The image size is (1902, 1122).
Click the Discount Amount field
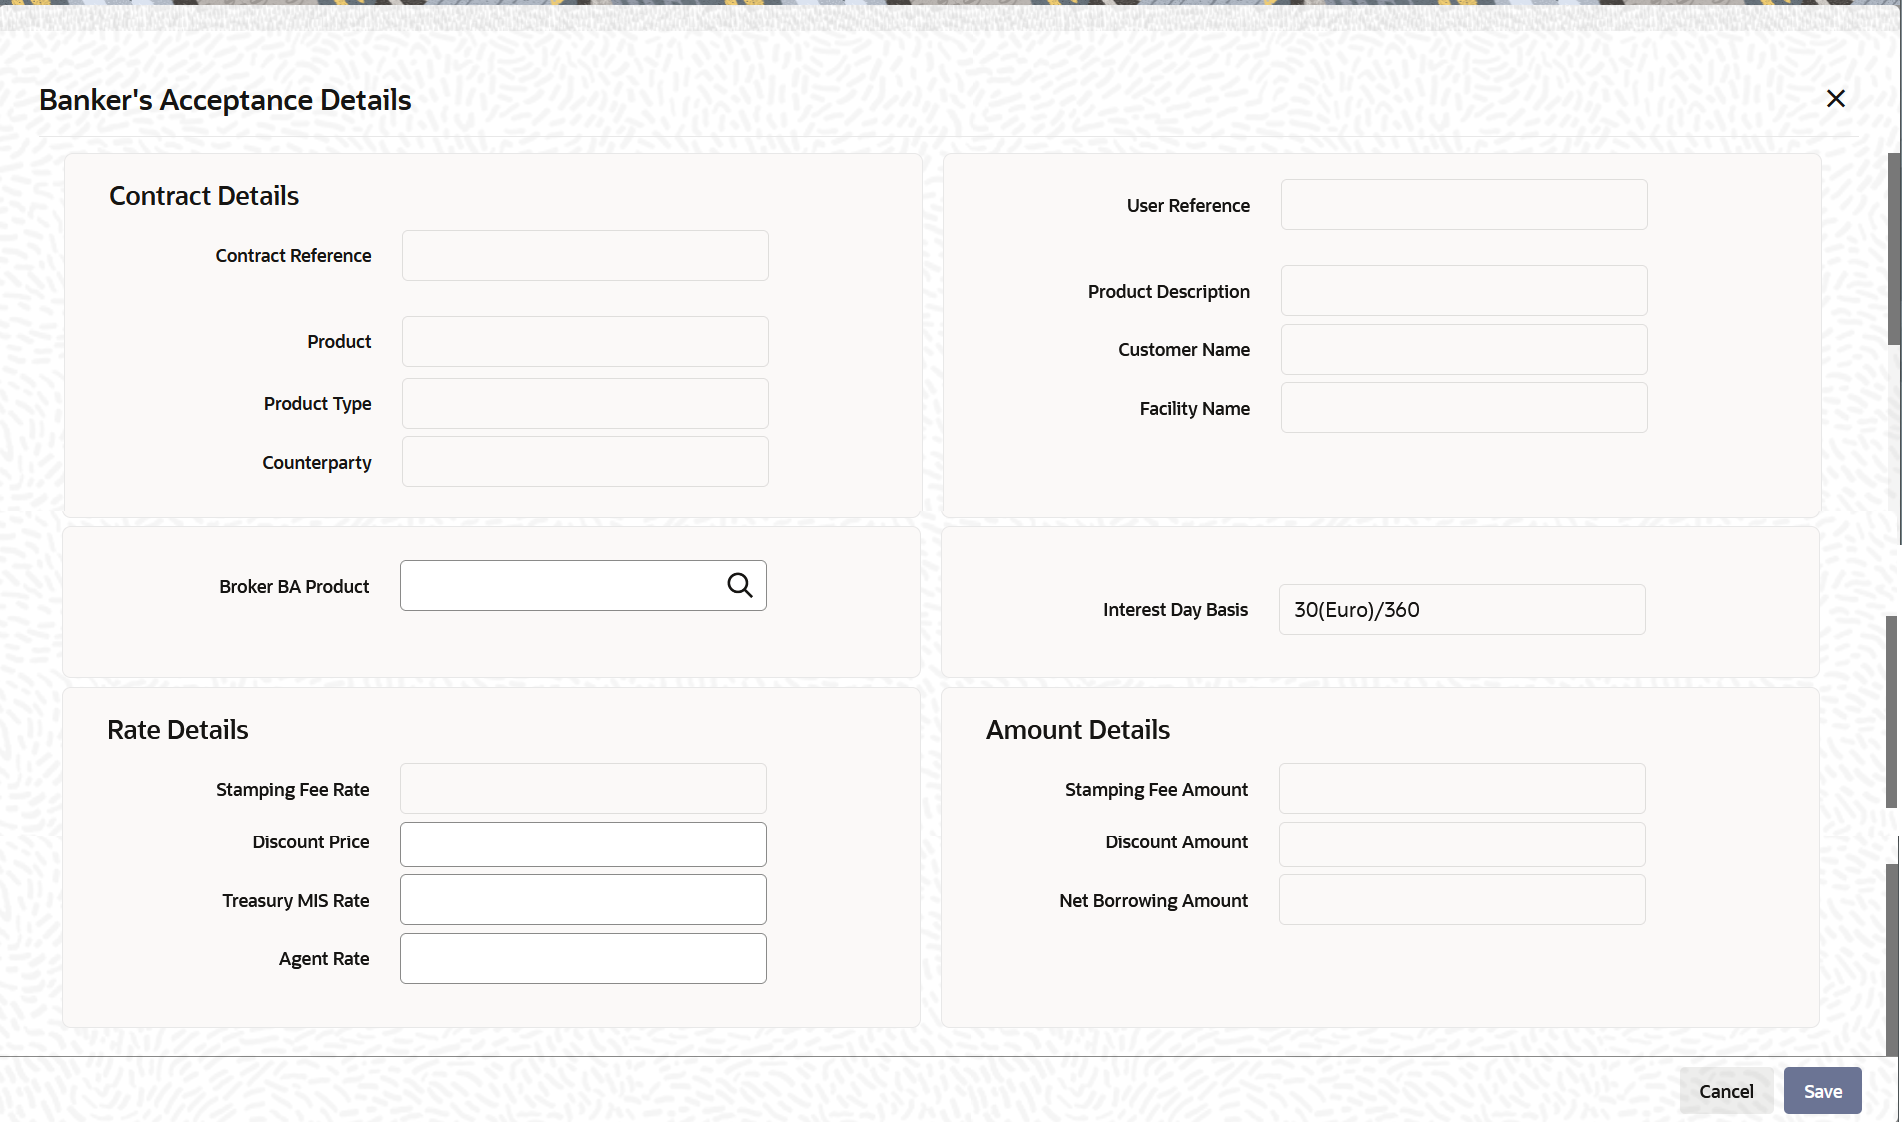[1462, 844]
